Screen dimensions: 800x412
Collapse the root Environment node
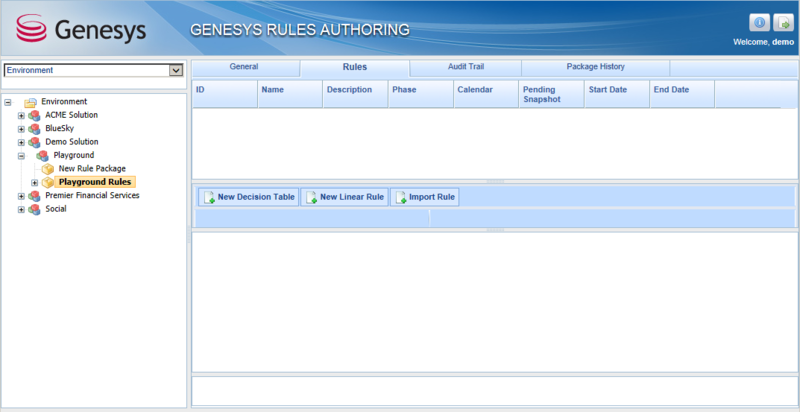click(8, 102)
